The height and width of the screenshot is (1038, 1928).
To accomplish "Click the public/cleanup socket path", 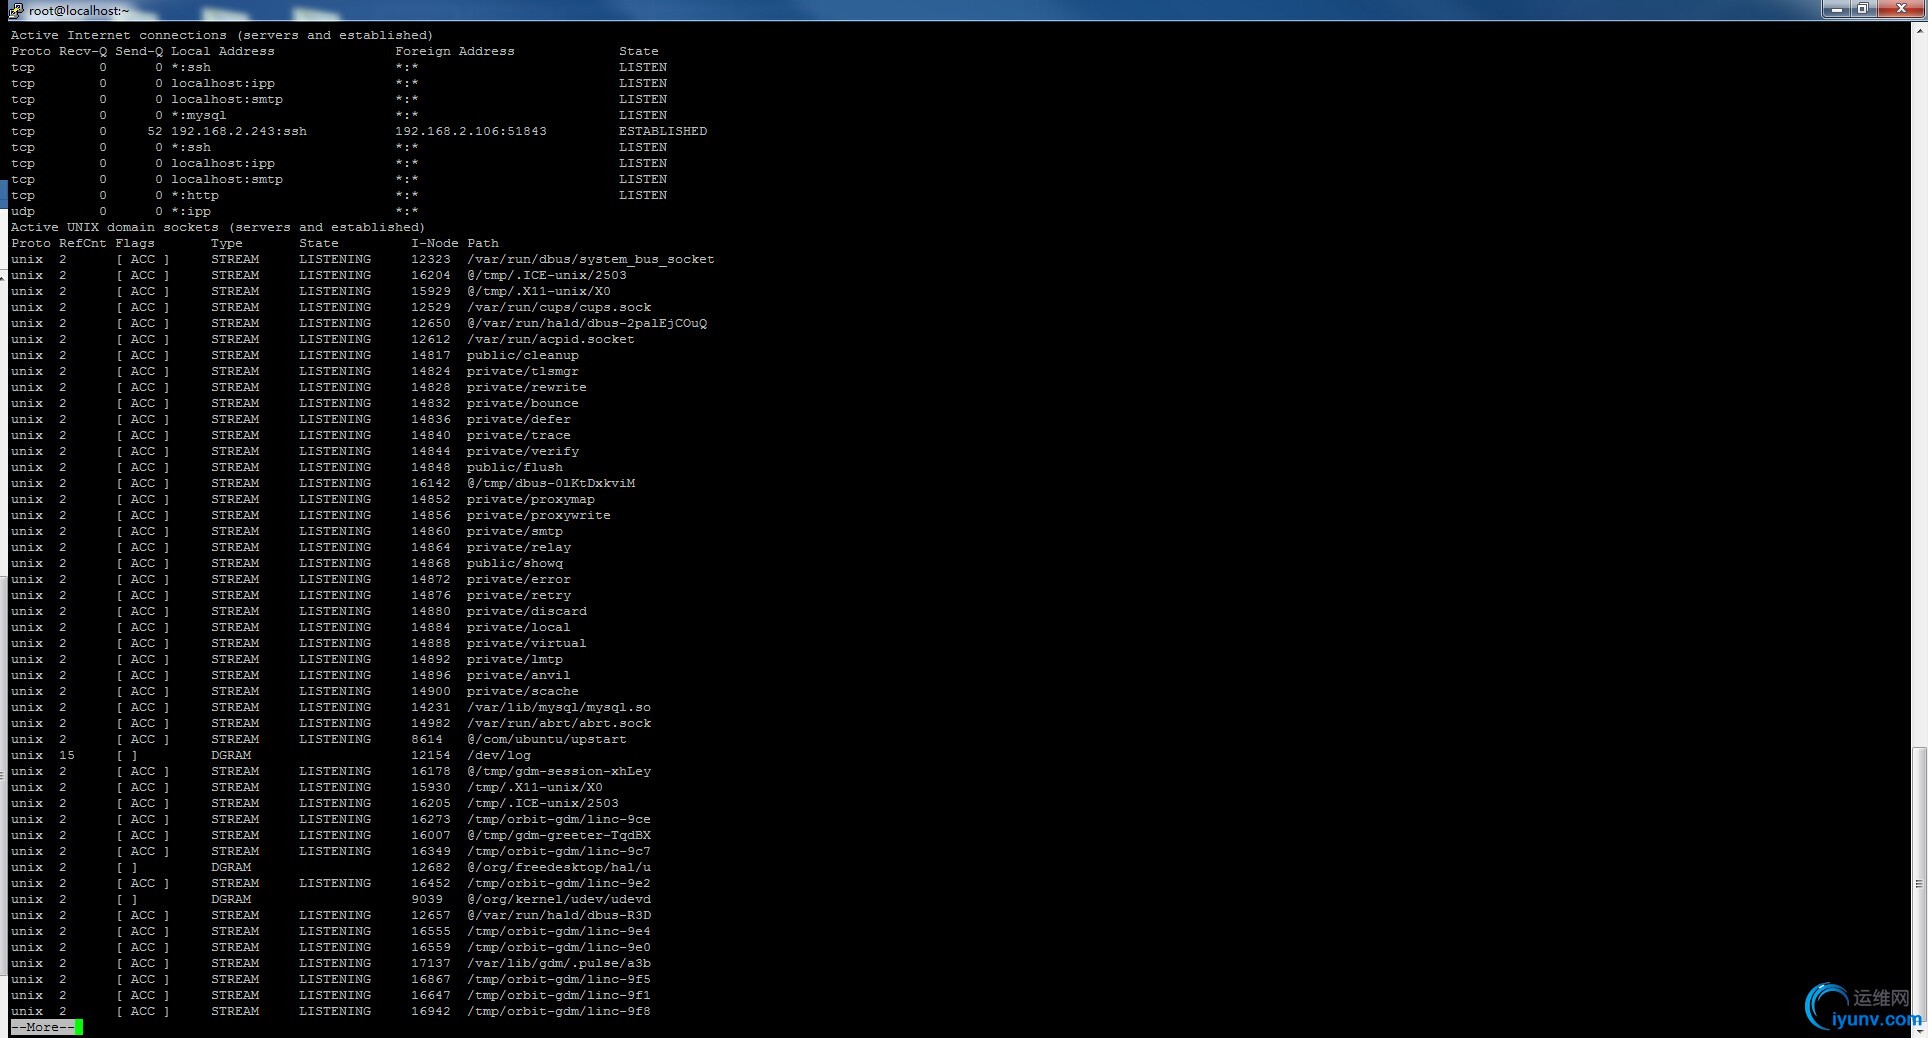I will click(523, 355).
